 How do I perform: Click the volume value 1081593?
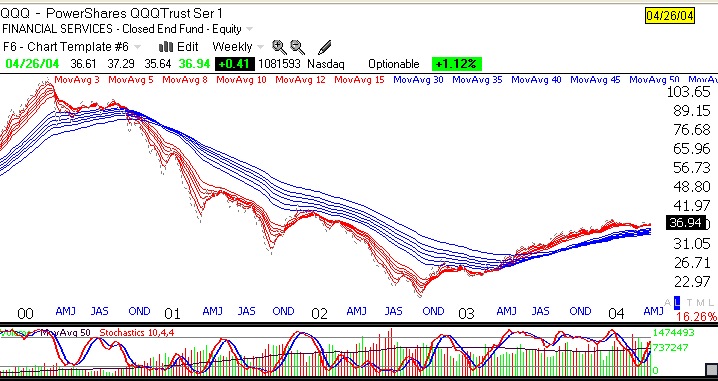click(279, 64)
